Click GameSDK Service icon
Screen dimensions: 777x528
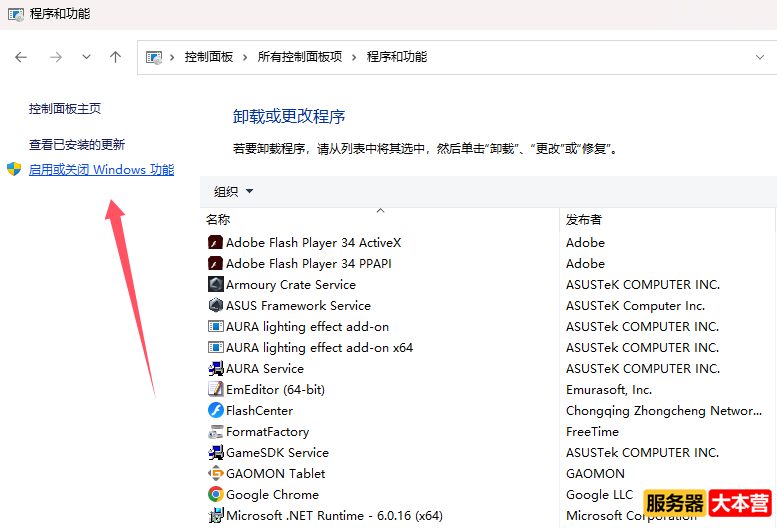(x=216, y=452)
